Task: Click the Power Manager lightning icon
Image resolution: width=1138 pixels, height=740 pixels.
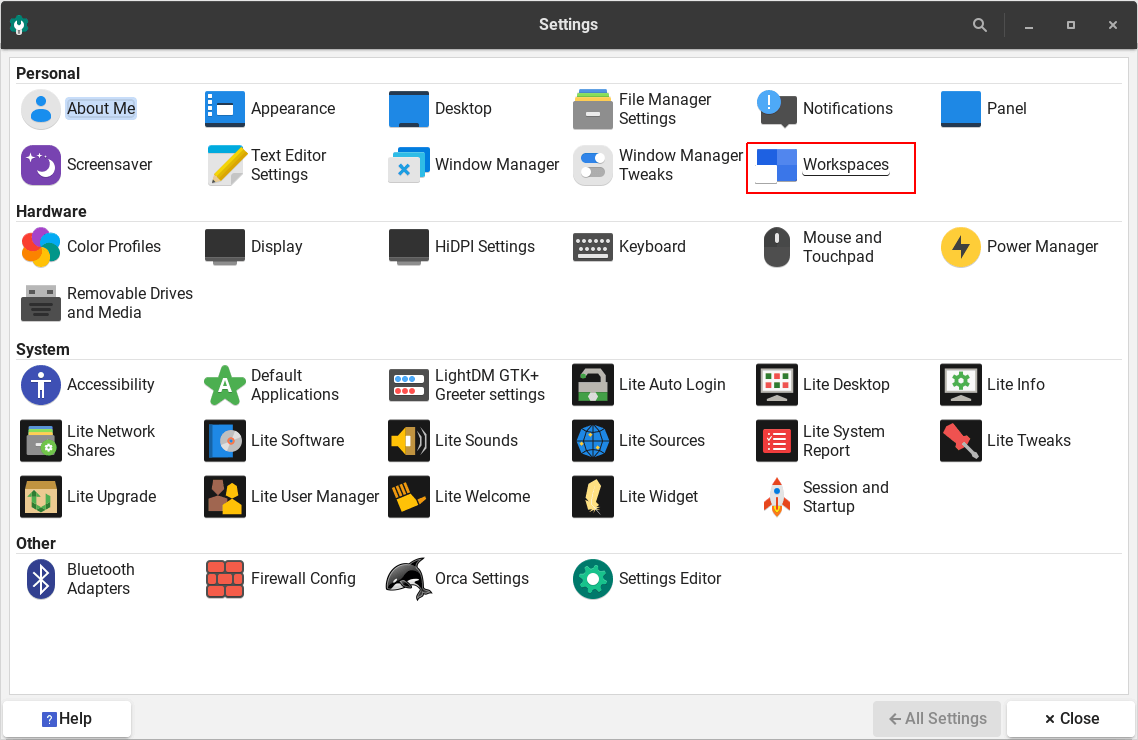Action: (x=961, y=247)
